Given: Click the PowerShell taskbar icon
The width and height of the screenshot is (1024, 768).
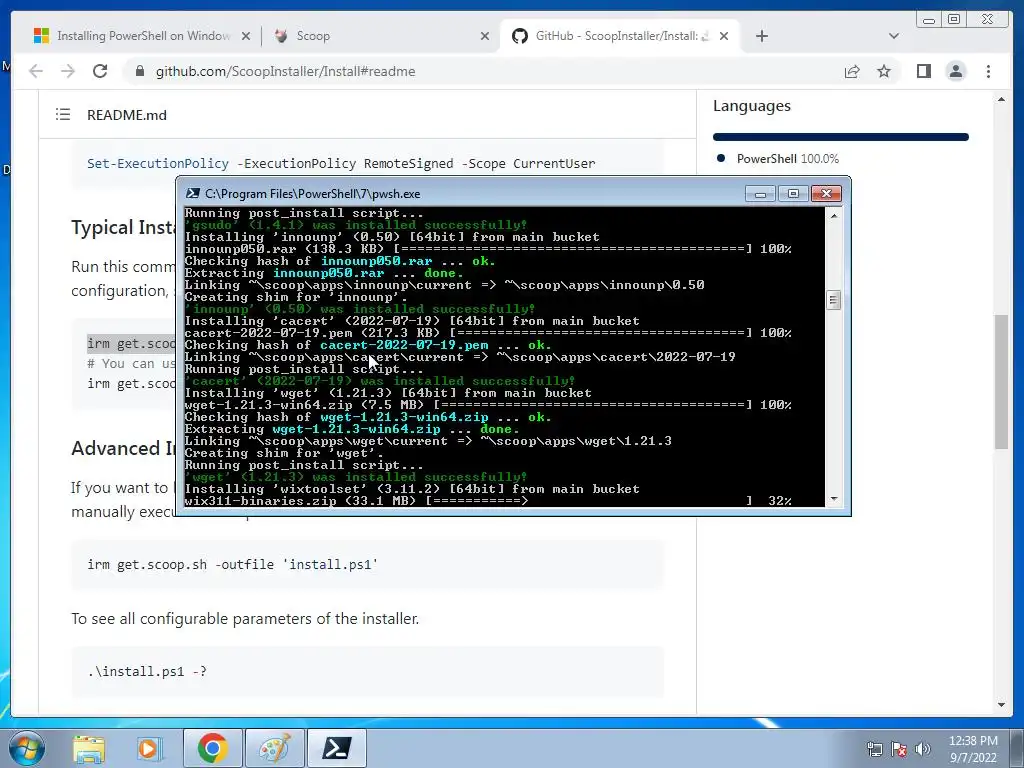Looking at the screenshot, I should 337,748.
